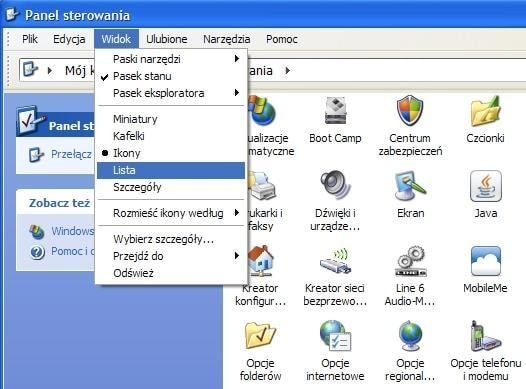The width and height of the screenshot is (526, 389).
Task: Click the Panel sterowania sidebar header icon
Action: click(x=30, y=120)
